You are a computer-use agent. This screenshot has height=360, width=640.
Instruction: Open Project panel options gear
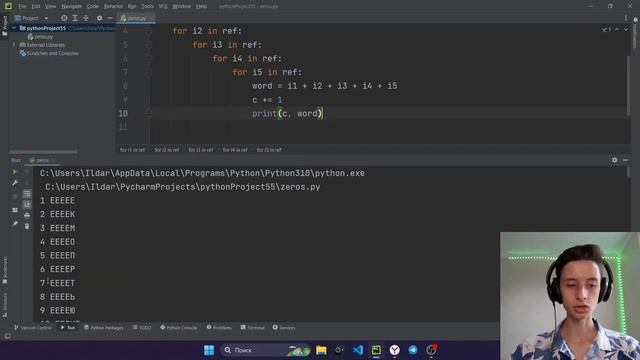tap(100, 18)
